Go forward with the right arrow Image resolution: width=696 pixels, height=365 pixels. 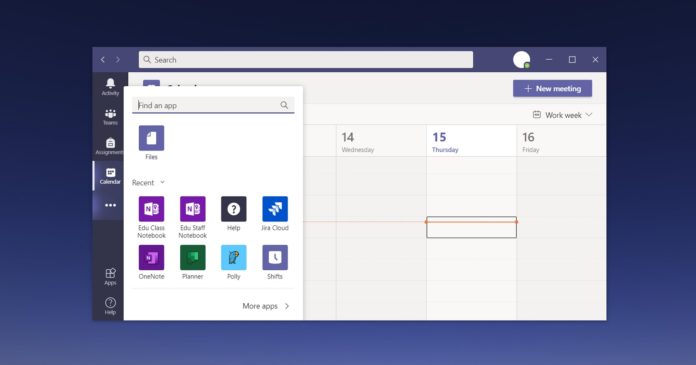pyautogui.click(x=118, y=60)
